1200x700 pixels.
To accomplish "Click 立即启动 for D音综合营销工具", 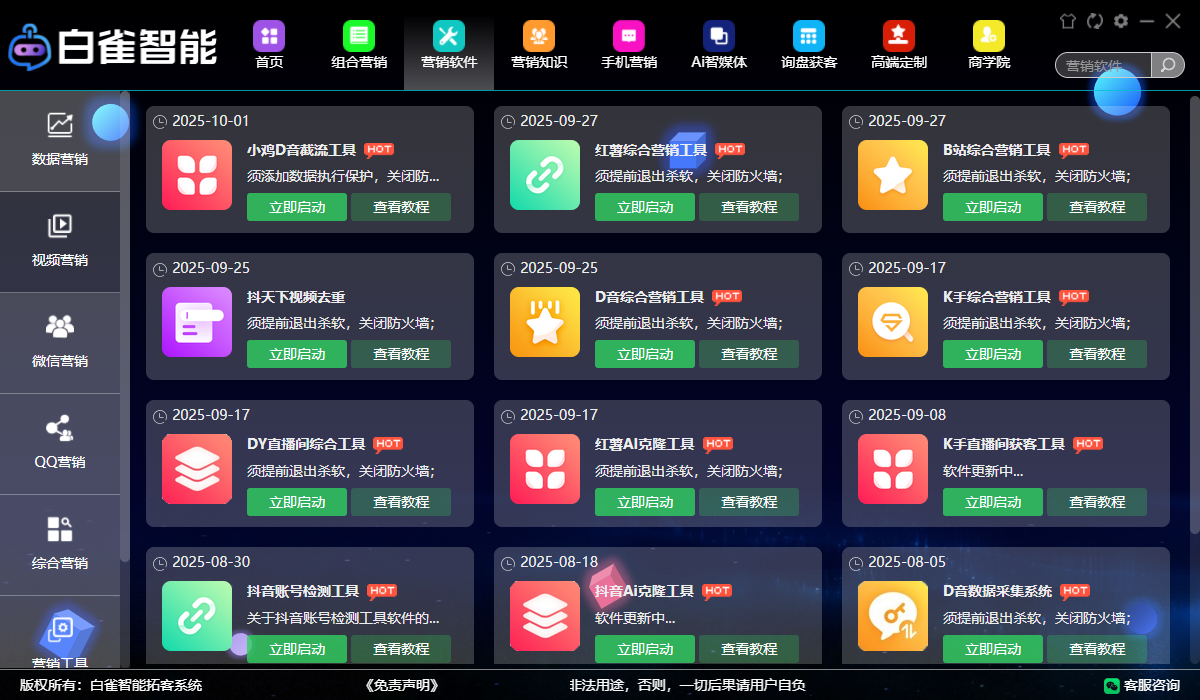I will [x=645, y=354].
